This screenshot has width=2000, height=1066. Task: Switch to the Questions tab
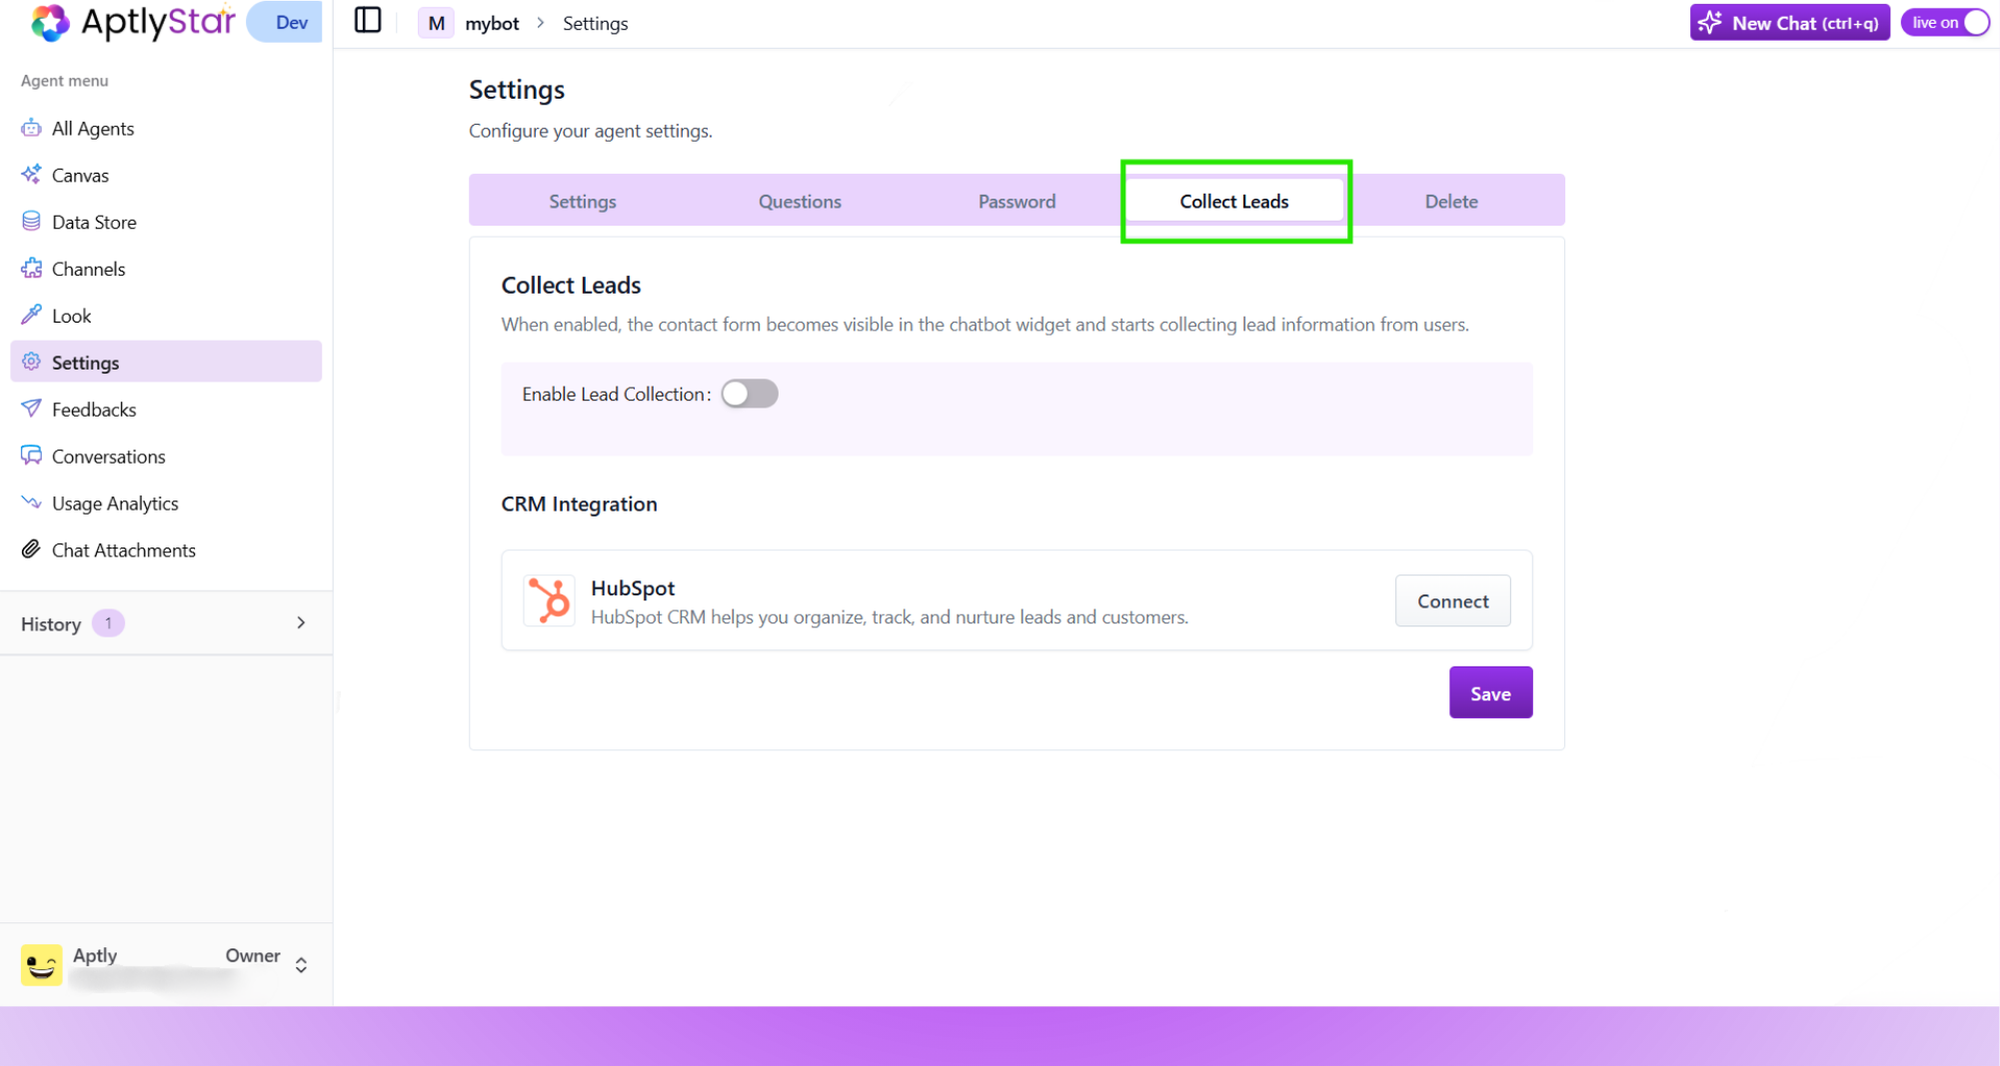point(799,200)
